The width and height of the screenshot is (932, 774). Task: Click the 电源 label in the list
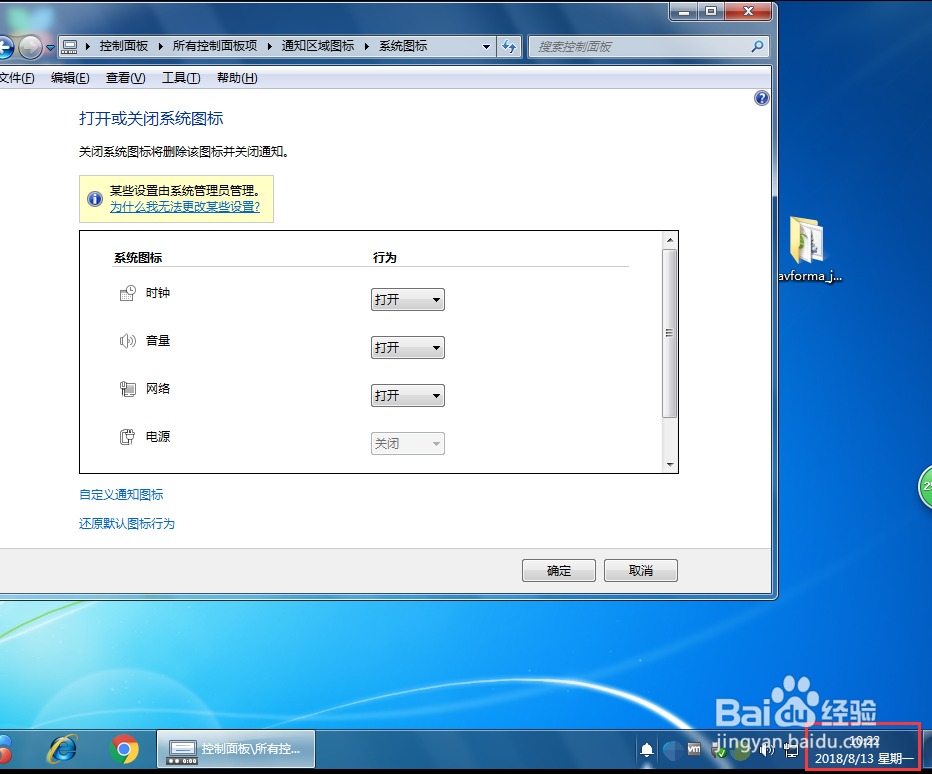point(158,437)
